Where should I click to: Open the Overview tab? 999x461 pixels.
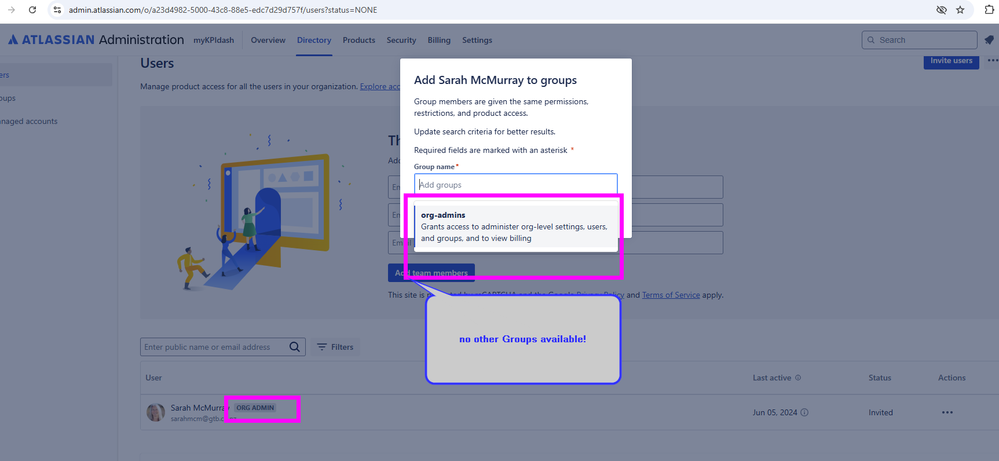(268, 40)
